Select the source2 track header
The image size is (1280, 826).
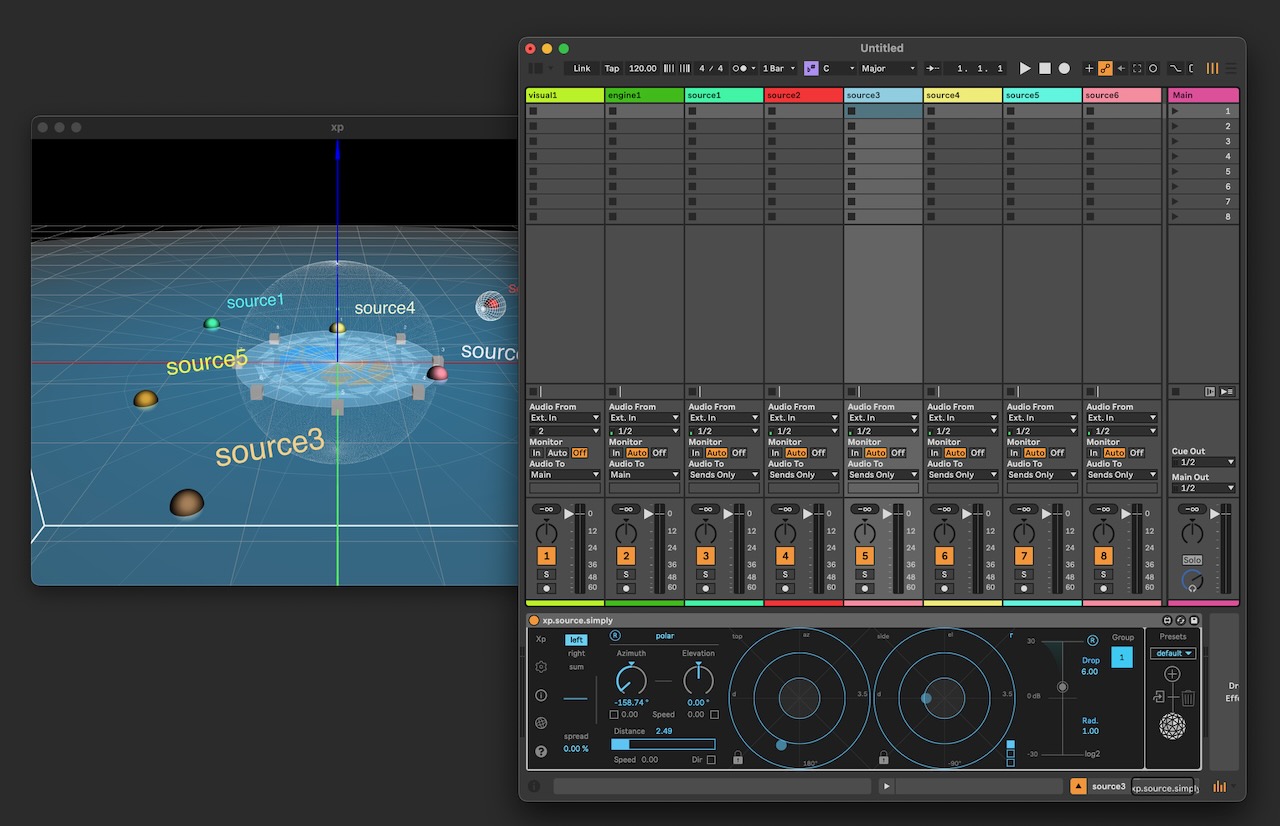click(803, 95)
